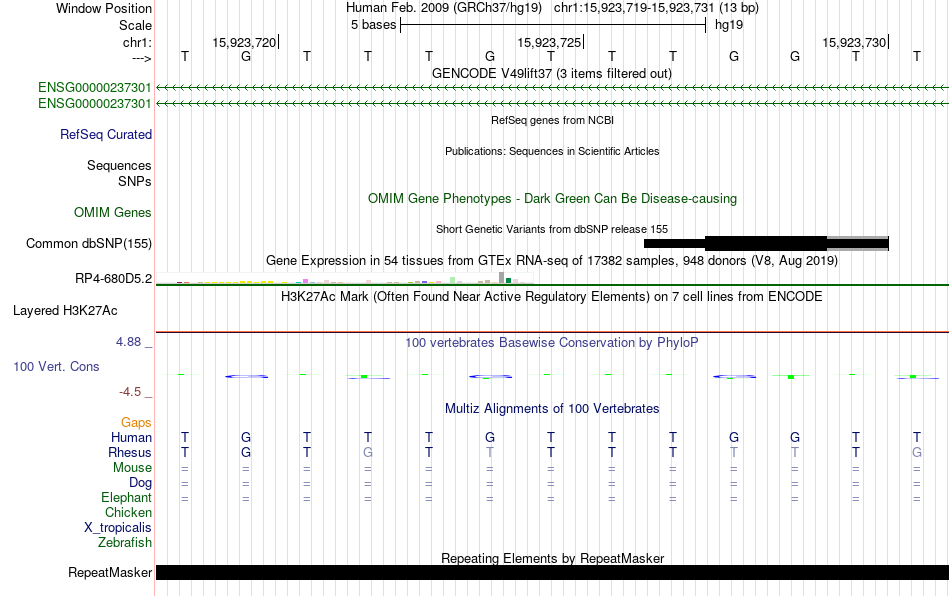The width and height of the screenshot is (950, 596).
Task: Click the 4.88 upper conservation scale value
Action: click(x=128, y=342)
